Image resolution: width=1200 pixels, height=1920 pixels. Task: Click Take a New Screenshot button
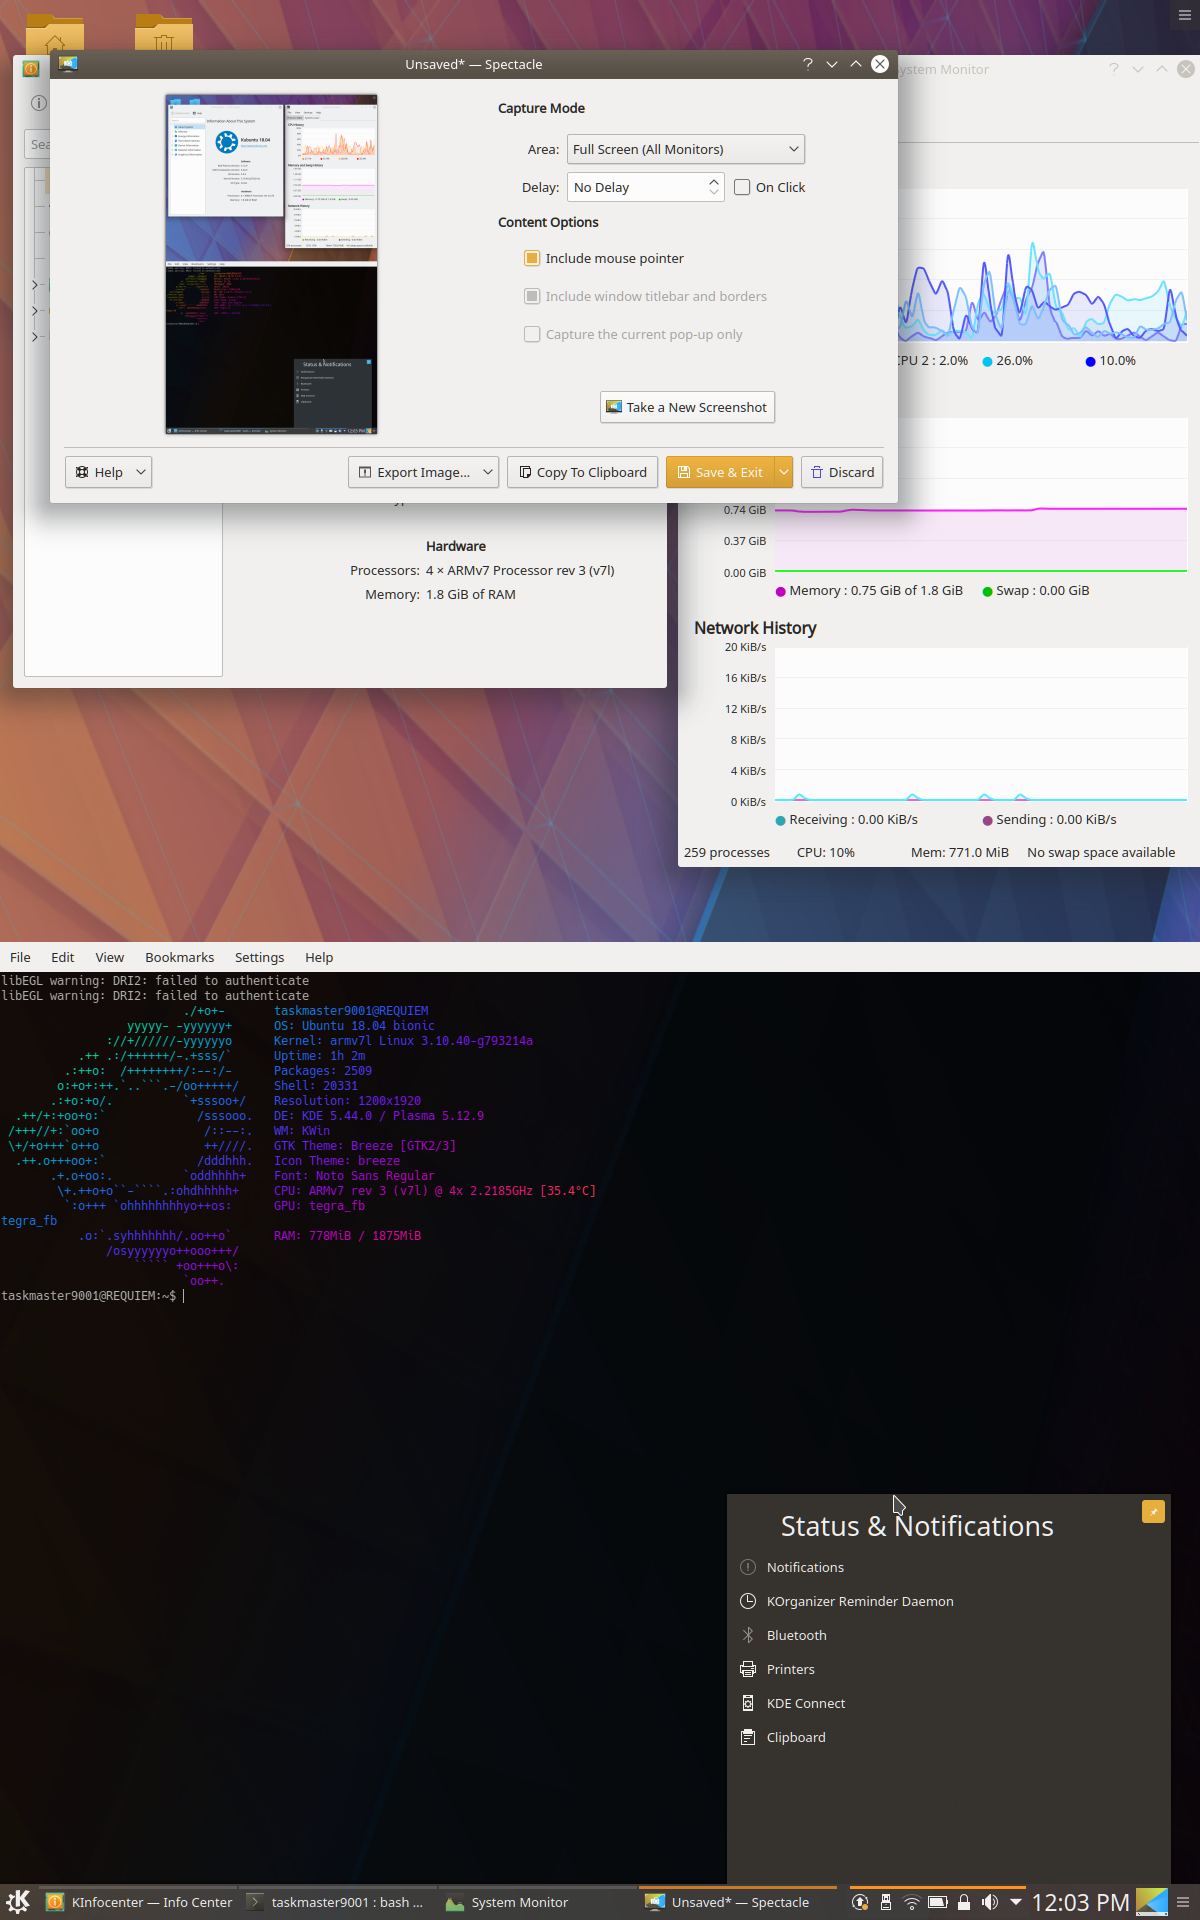click(x=687, y=407)
